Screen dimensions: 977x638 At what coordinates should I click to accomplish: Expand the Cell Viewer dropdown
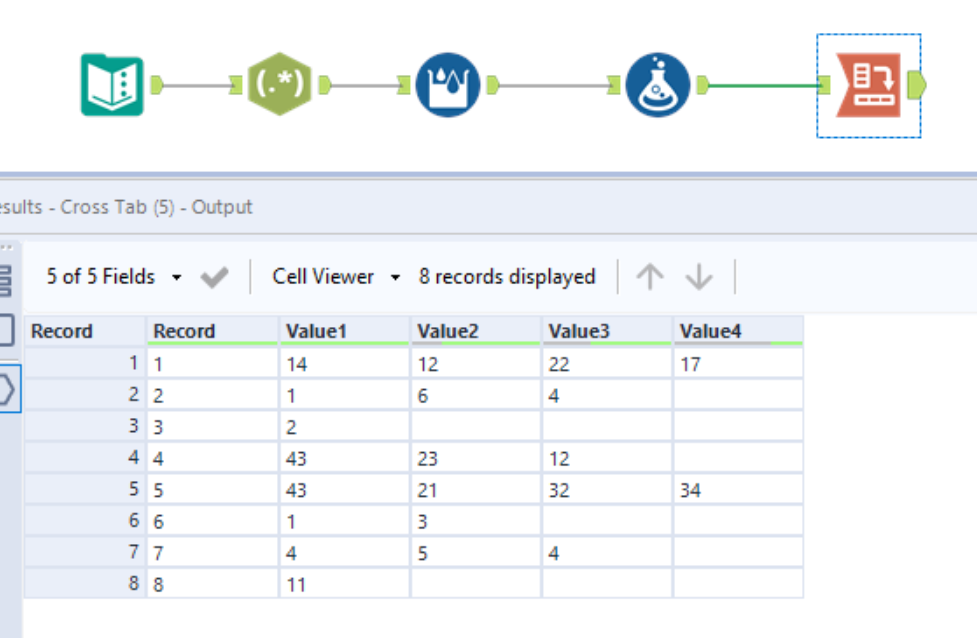(x=335, y=277)
